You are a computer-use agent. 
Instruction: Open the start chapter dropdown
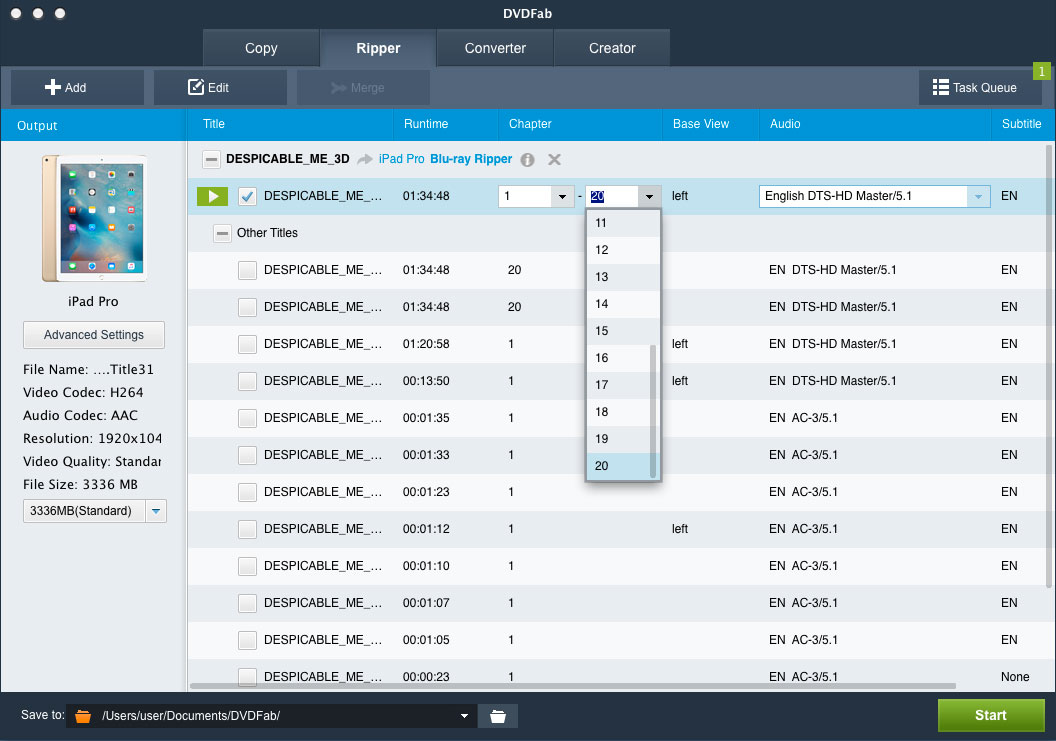coord(562,197)
